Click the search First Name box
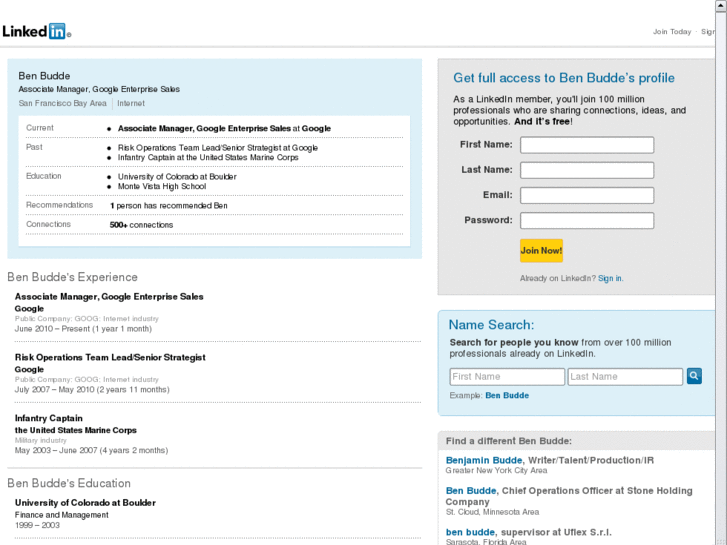Image resolution: width=727 pixels, height=545 pixels. point(507,377)
